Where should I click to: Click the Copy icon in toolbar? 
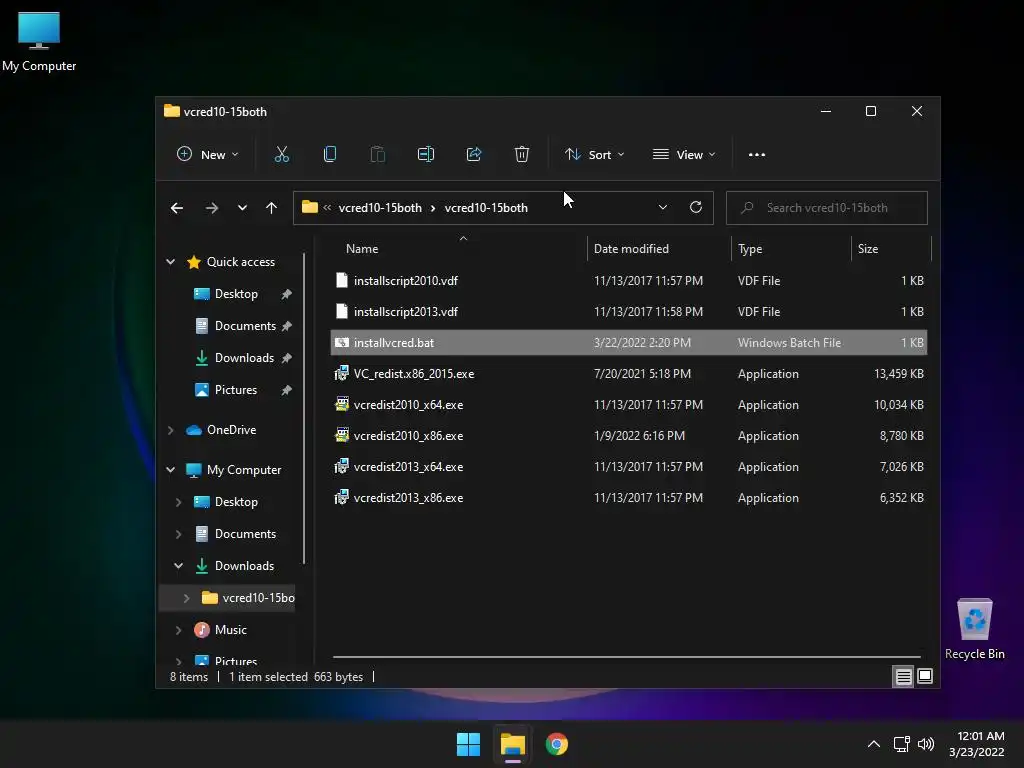coord(330,154)
